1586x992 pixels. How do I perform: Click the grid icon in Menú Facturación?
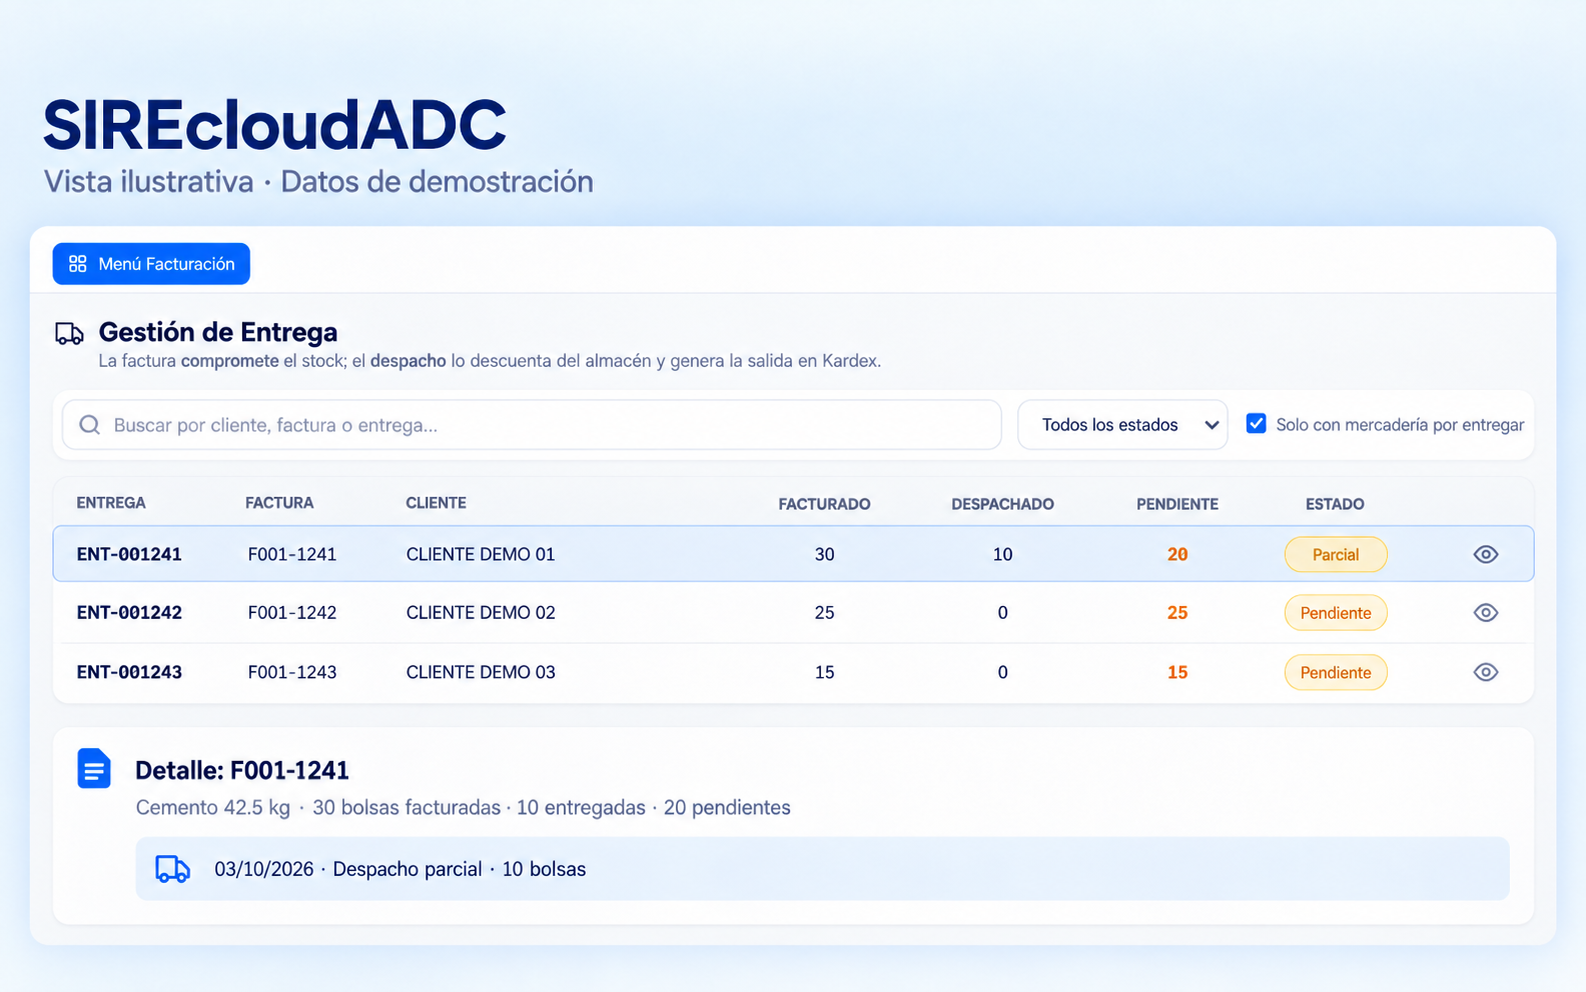(x=78, y=264)
